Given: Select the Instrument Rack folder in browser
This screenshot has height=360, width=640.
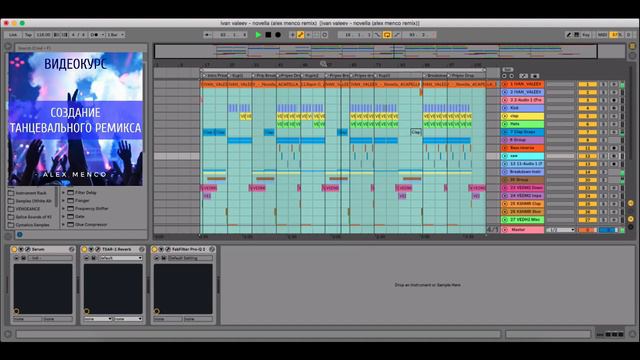Looking at the screenshot, I should click(x=31, y=193).
